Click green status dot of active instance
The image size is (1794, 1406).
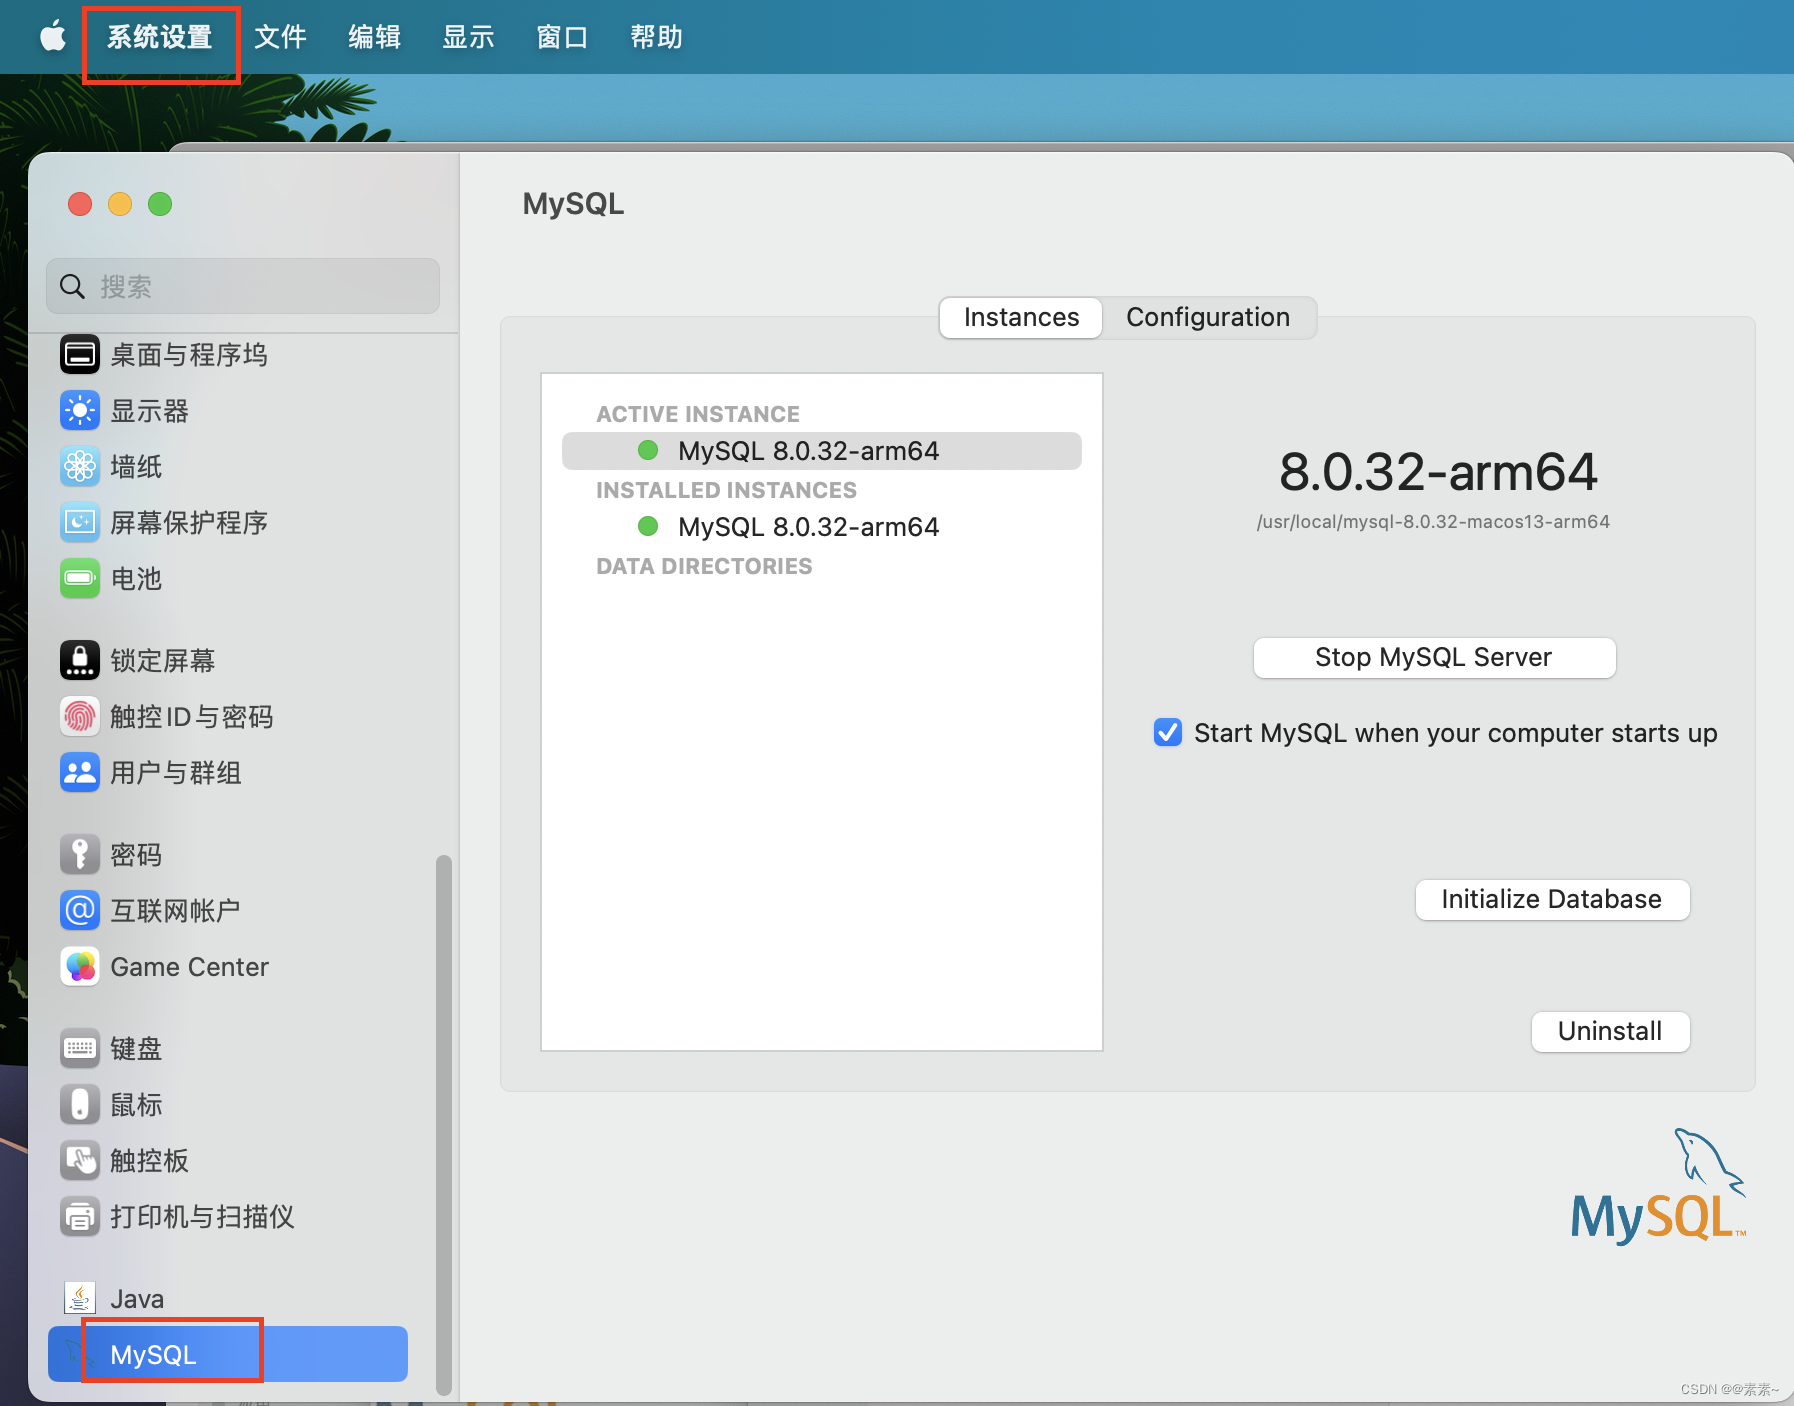pyautogui.click(x=648, y=450)
